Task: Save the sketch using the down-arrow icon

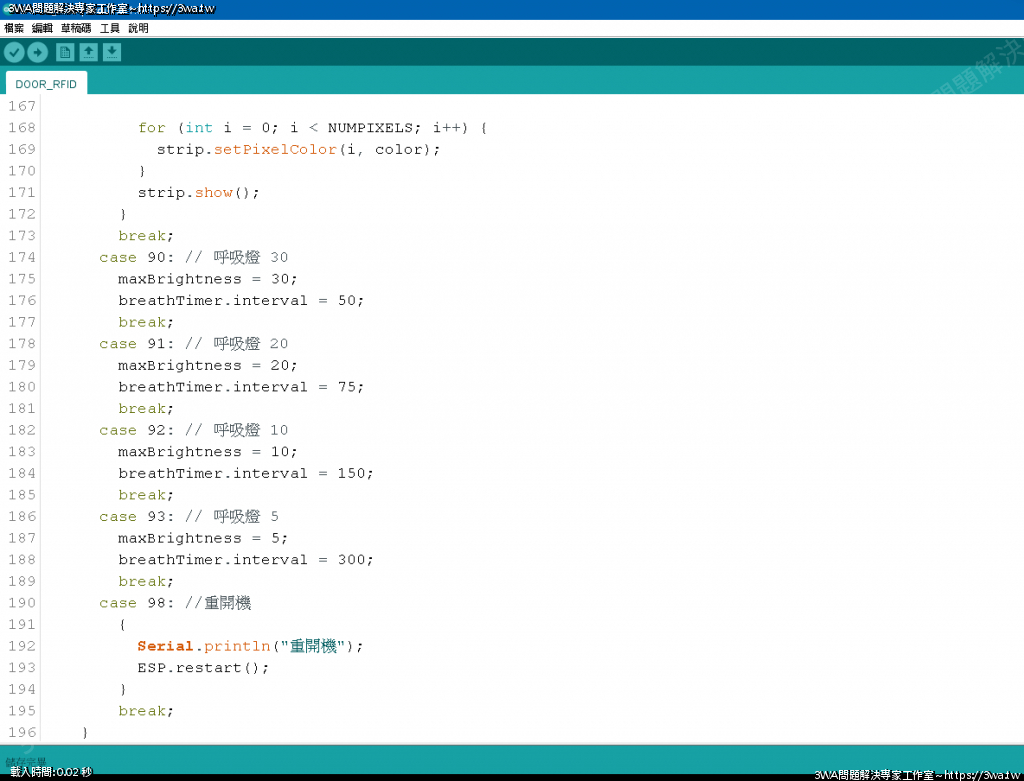Action: [x=112, y=52]
